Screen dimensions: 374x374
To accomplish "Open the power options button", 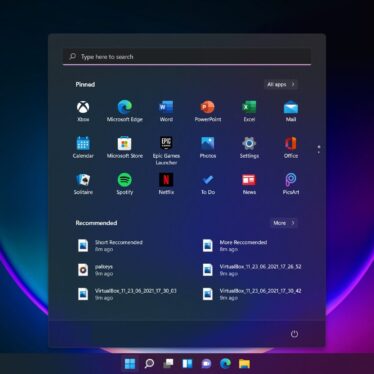I will pos(294,334).
